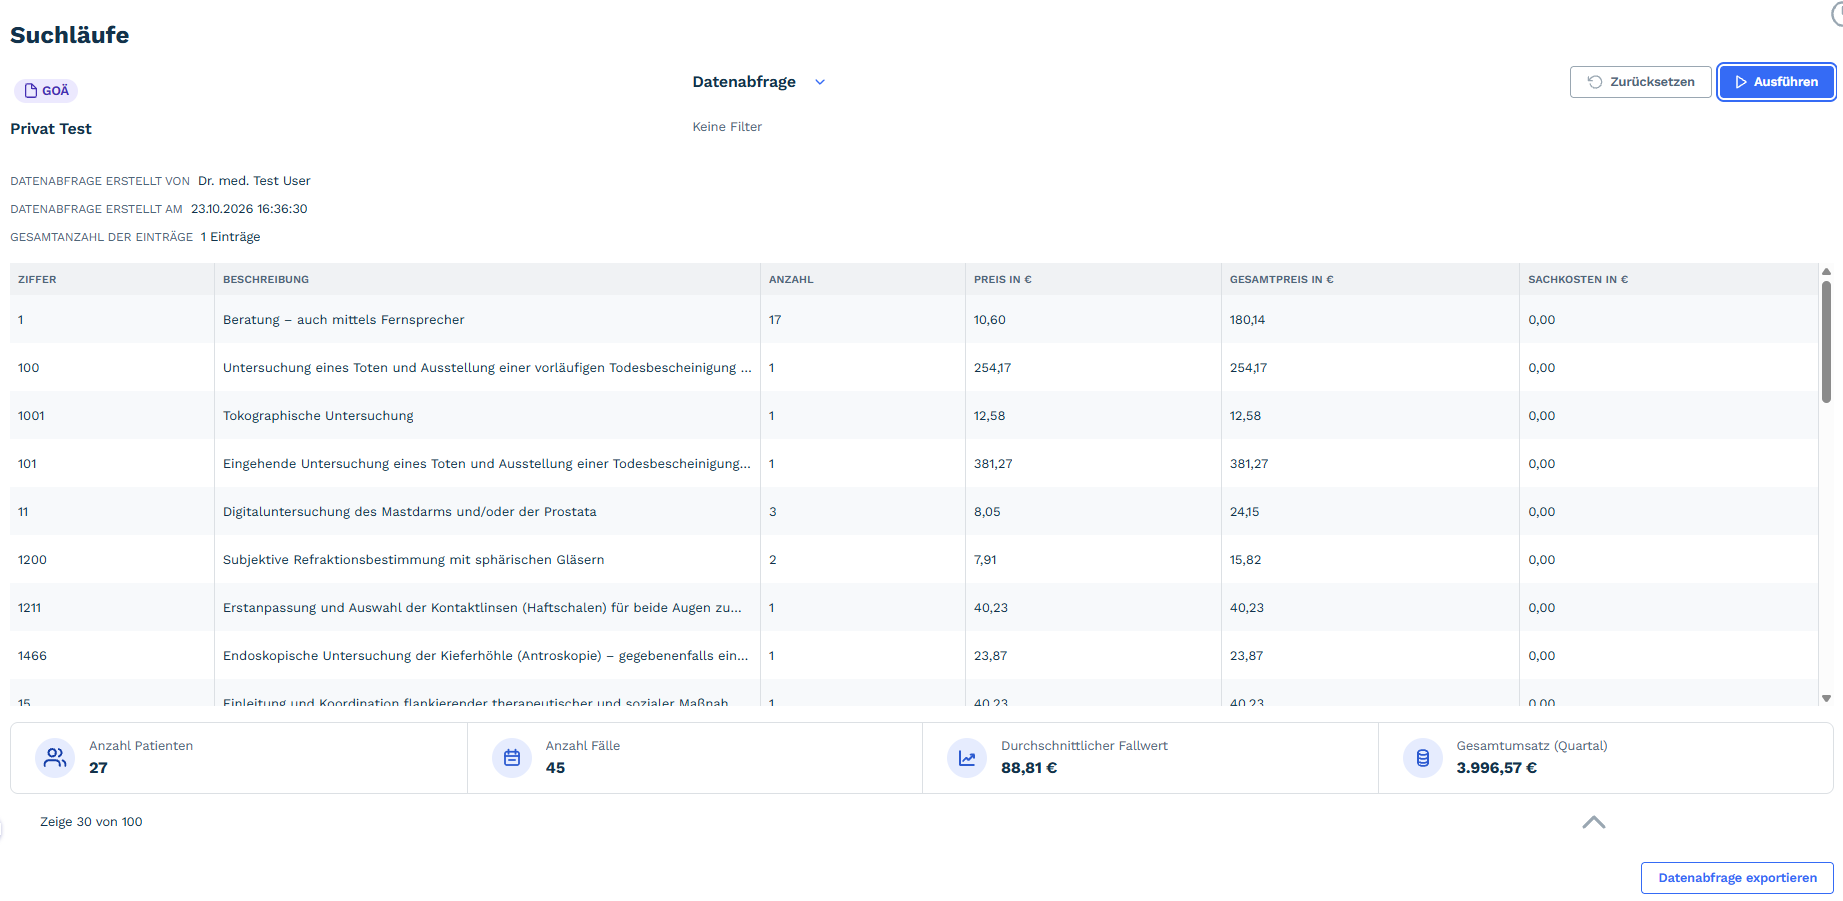Reset filters with the Zurücksetzen button
Image resolution: width=1843 pixels, height=901 pixels.
[1641, 82]
